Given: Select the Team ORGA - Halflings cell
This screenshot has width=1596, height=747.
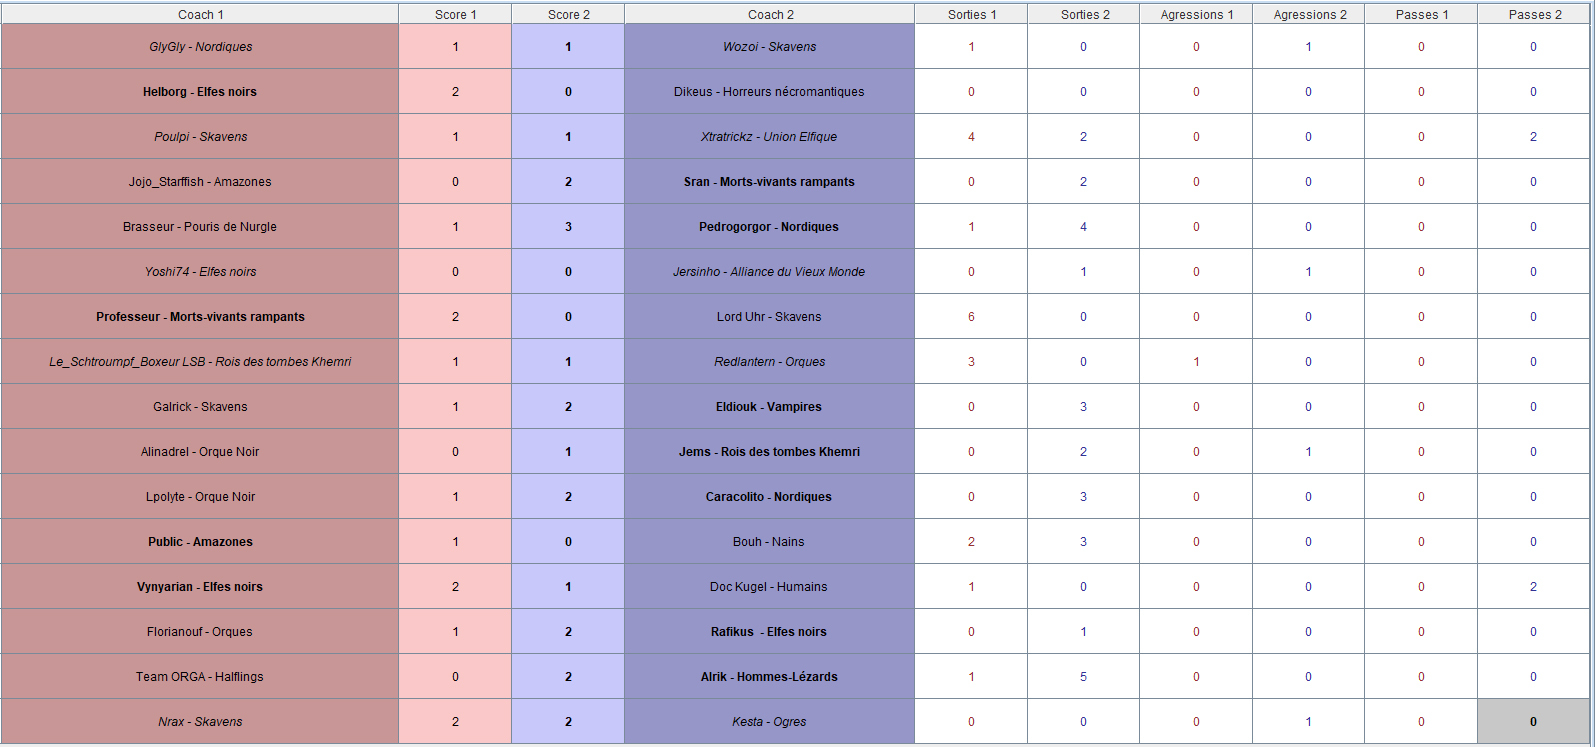Looking at the screenshot, I should click(200, 677).
